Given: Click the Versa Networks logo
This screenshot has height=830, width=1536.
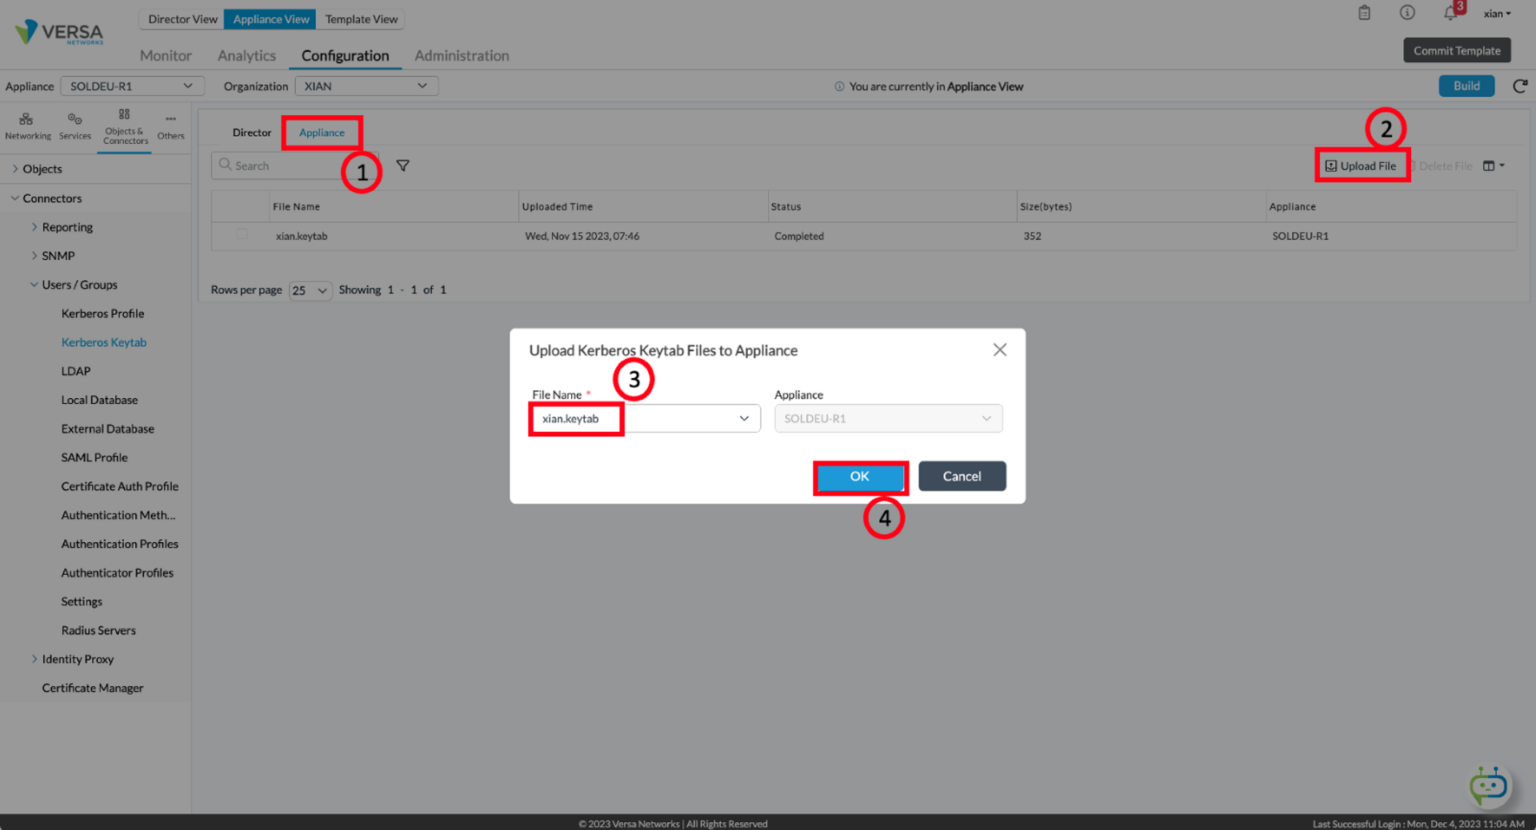Looking at the screenshot, I should pyautogui.click(x=59, y=32).
